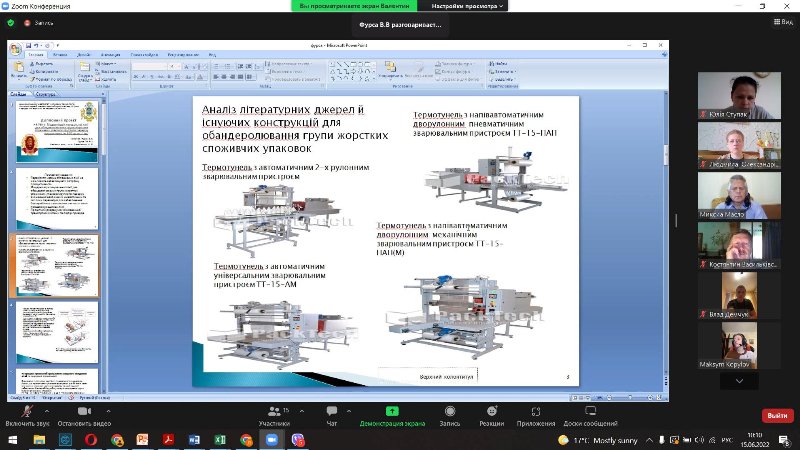Unmute microphone with Включить звук button
The image size is (800, 450).
(x=27, y=412)
